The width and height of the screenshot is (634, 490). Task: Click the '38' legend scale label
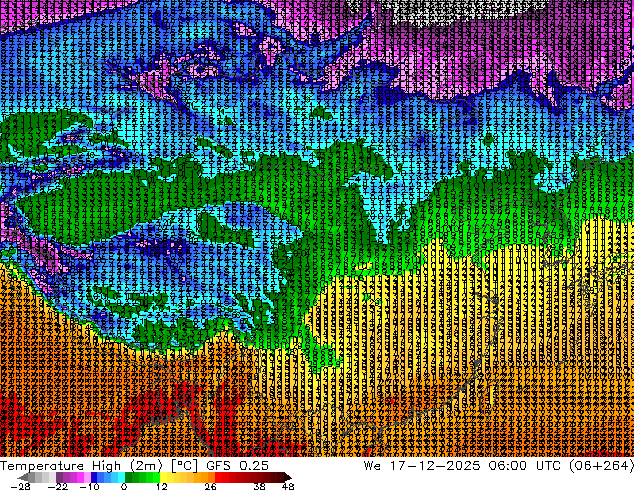260,486
